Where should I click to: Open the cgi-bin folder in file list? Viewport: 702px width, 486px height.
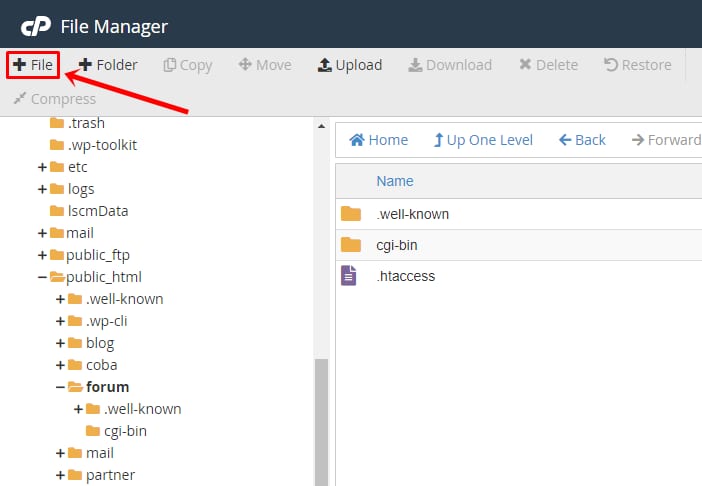397,245
